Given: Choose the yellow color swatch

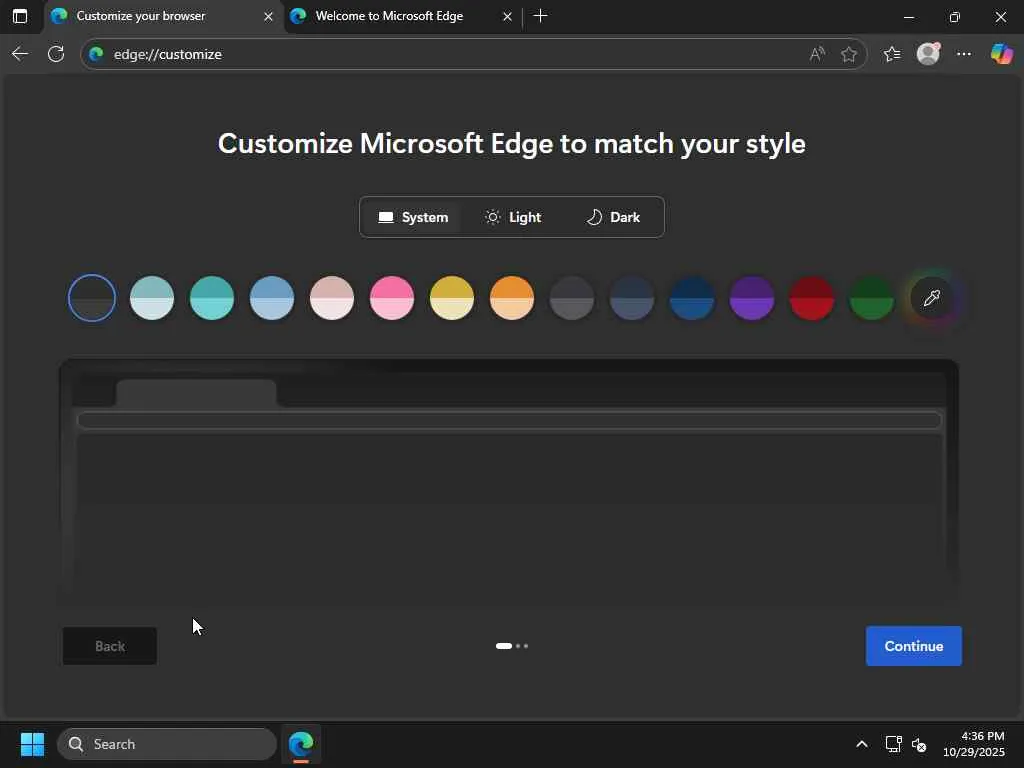Looking at the screenshot, I should tap(452, 298).
